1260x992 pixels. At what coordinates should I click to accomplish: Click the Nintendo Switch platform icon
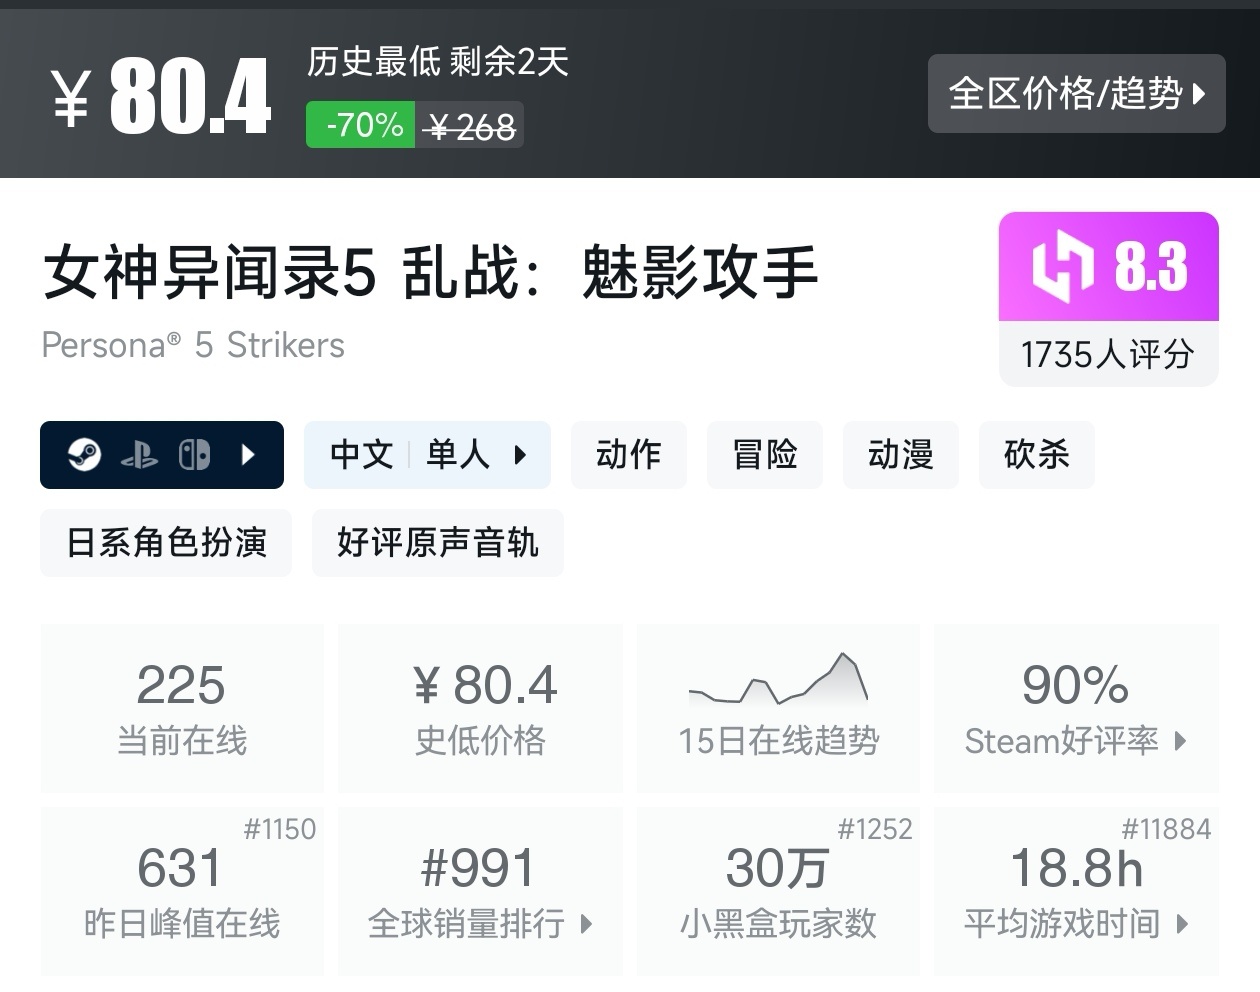pyautogui.click(x=194, y=455)
